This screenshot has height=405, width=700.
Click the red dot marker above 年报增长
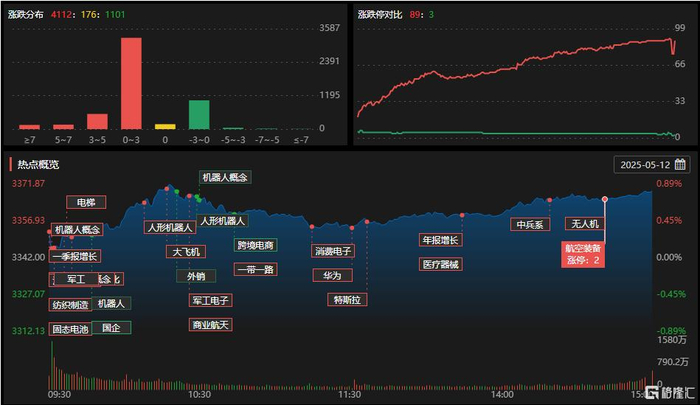(x=462, y=215)
